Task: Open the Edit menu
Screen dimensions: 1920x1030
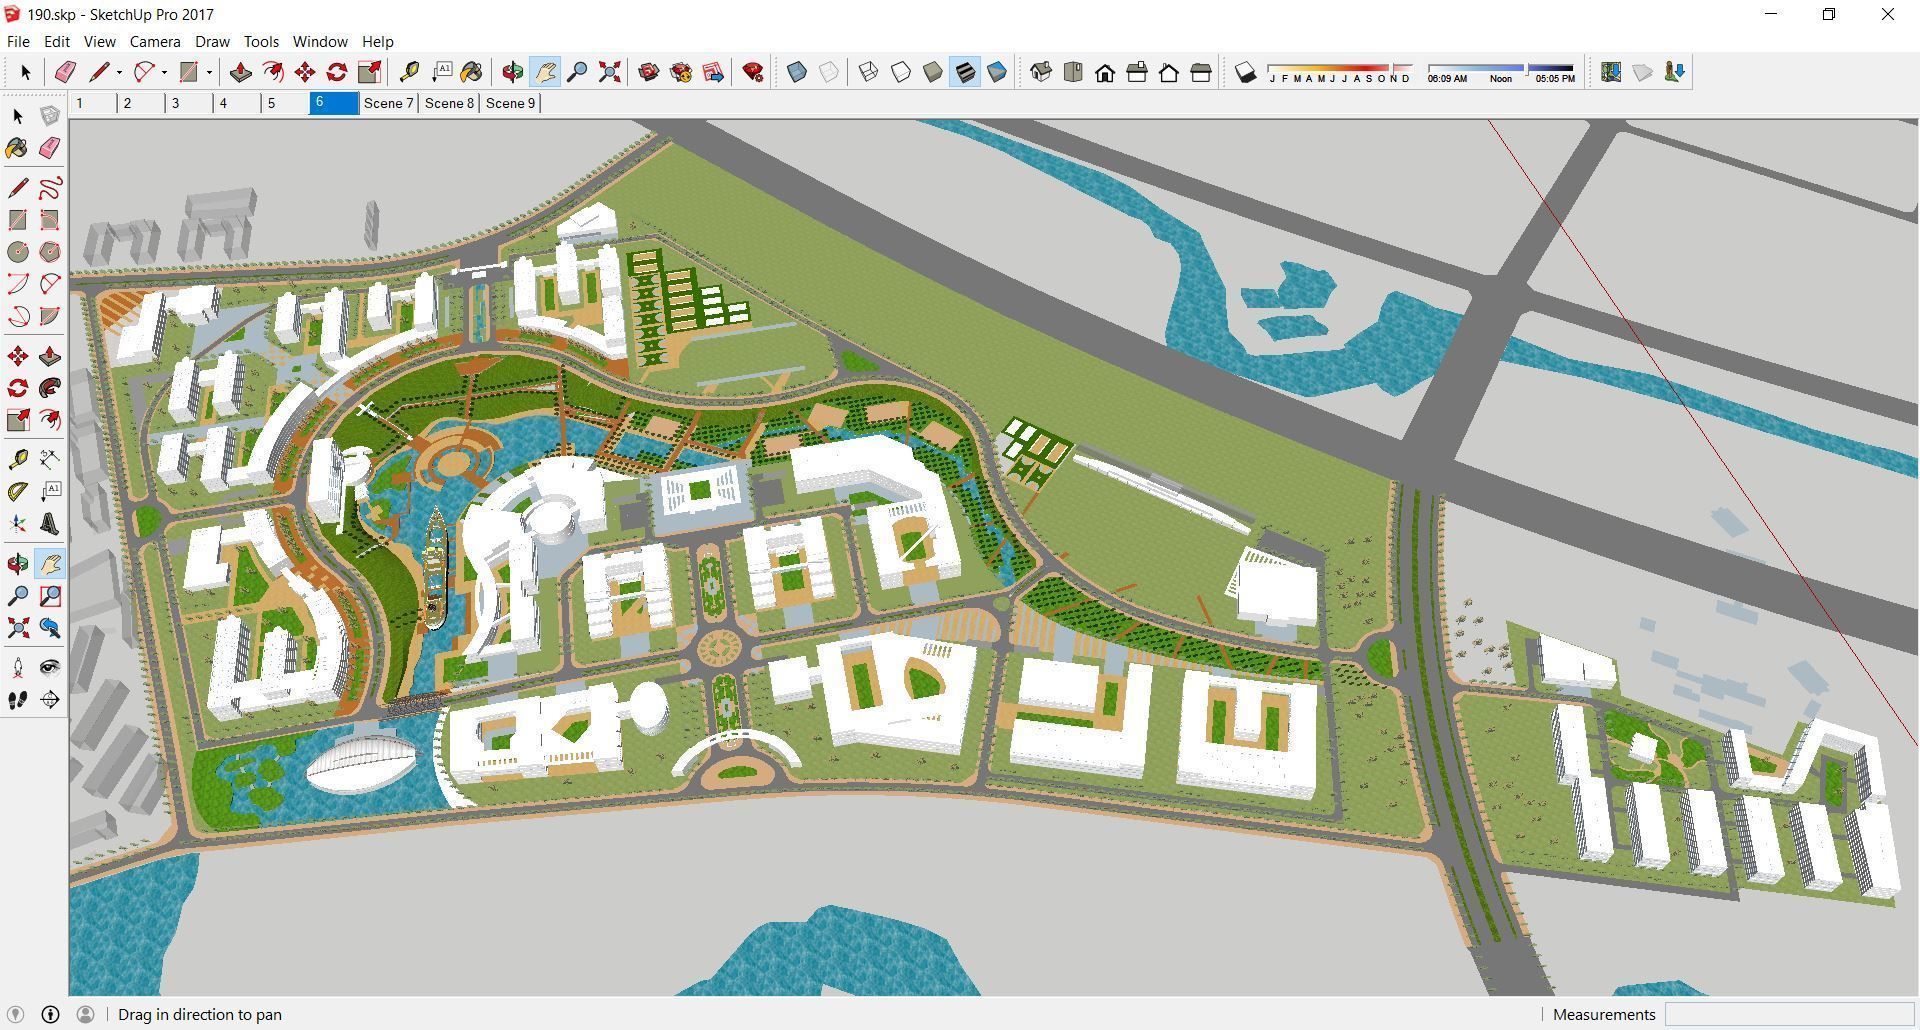Action: tap(57, 42)
